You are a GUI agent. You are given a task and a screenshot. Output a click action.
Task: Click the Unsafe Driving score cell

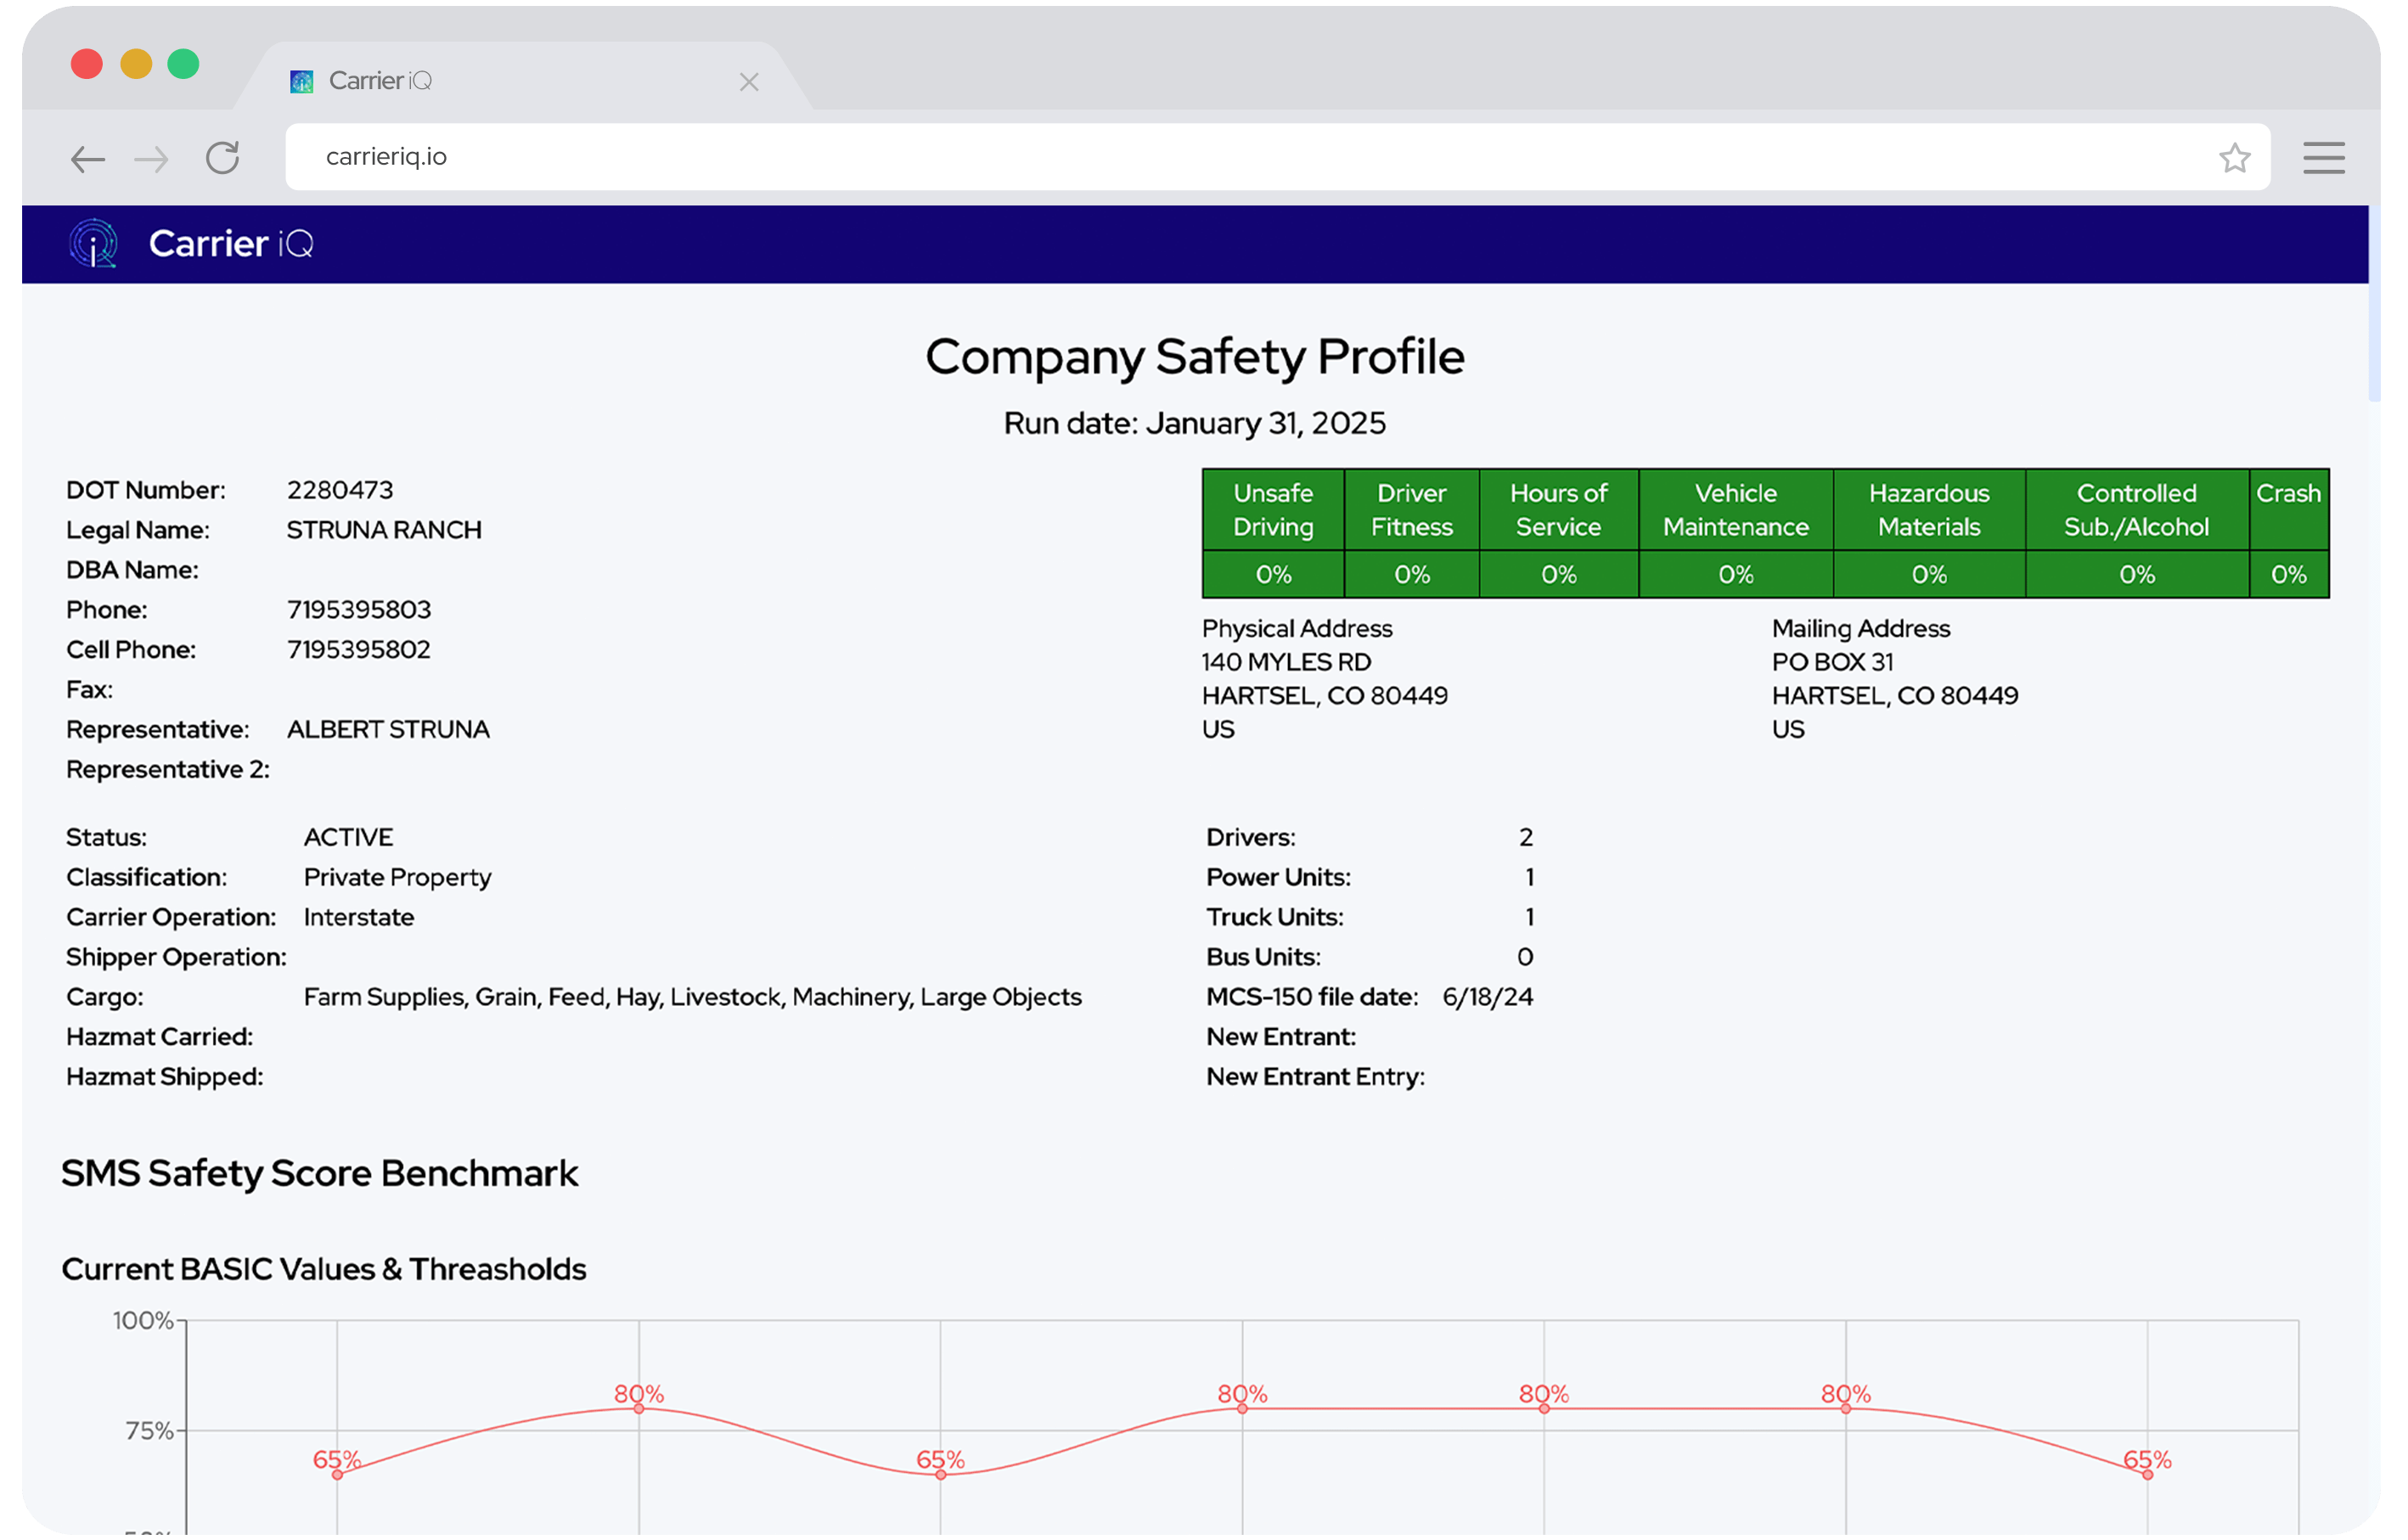pos(1272,574)
